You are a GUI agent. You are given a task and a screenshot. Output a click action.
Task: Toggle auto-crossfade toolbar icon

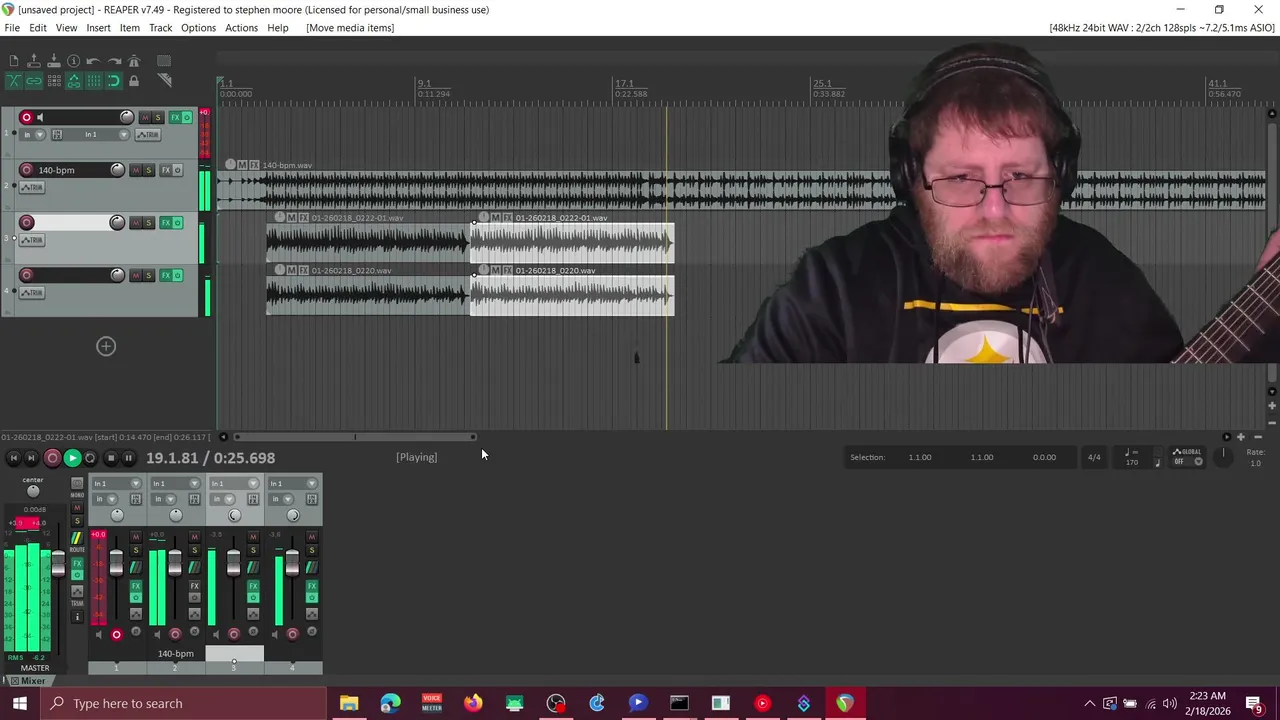[14, 81]
